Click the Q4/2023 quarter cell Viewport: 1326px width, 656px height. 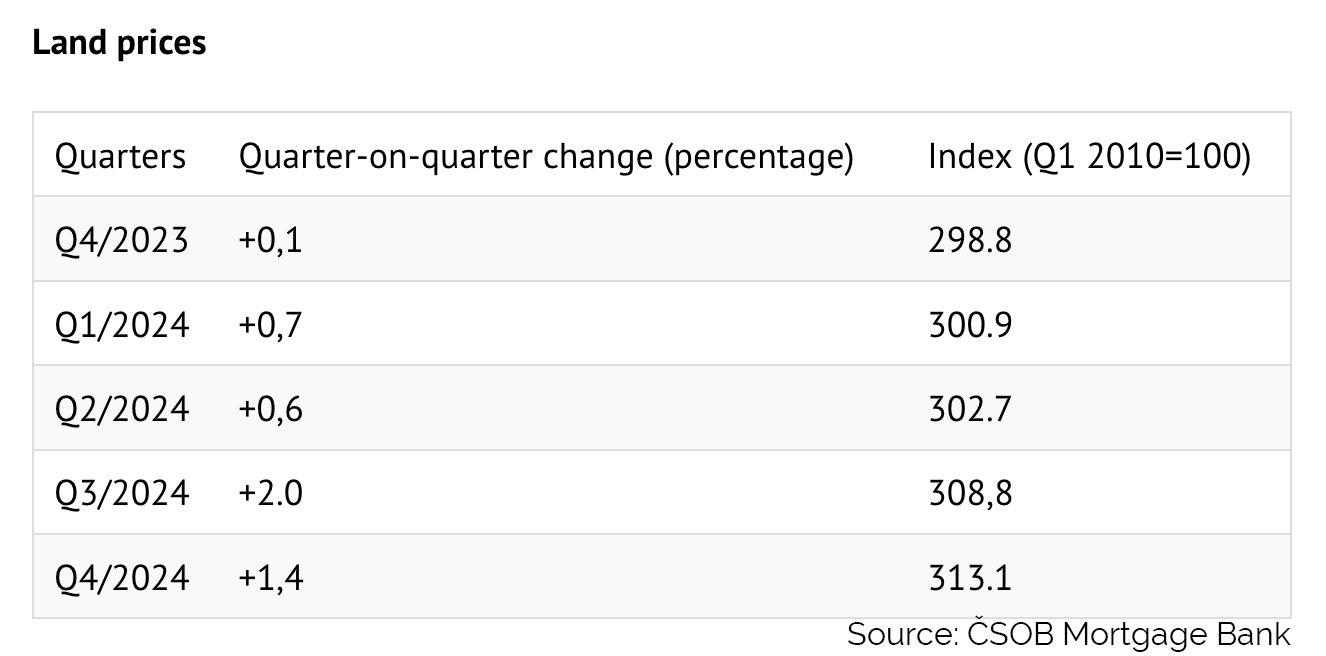pos(122,241)
